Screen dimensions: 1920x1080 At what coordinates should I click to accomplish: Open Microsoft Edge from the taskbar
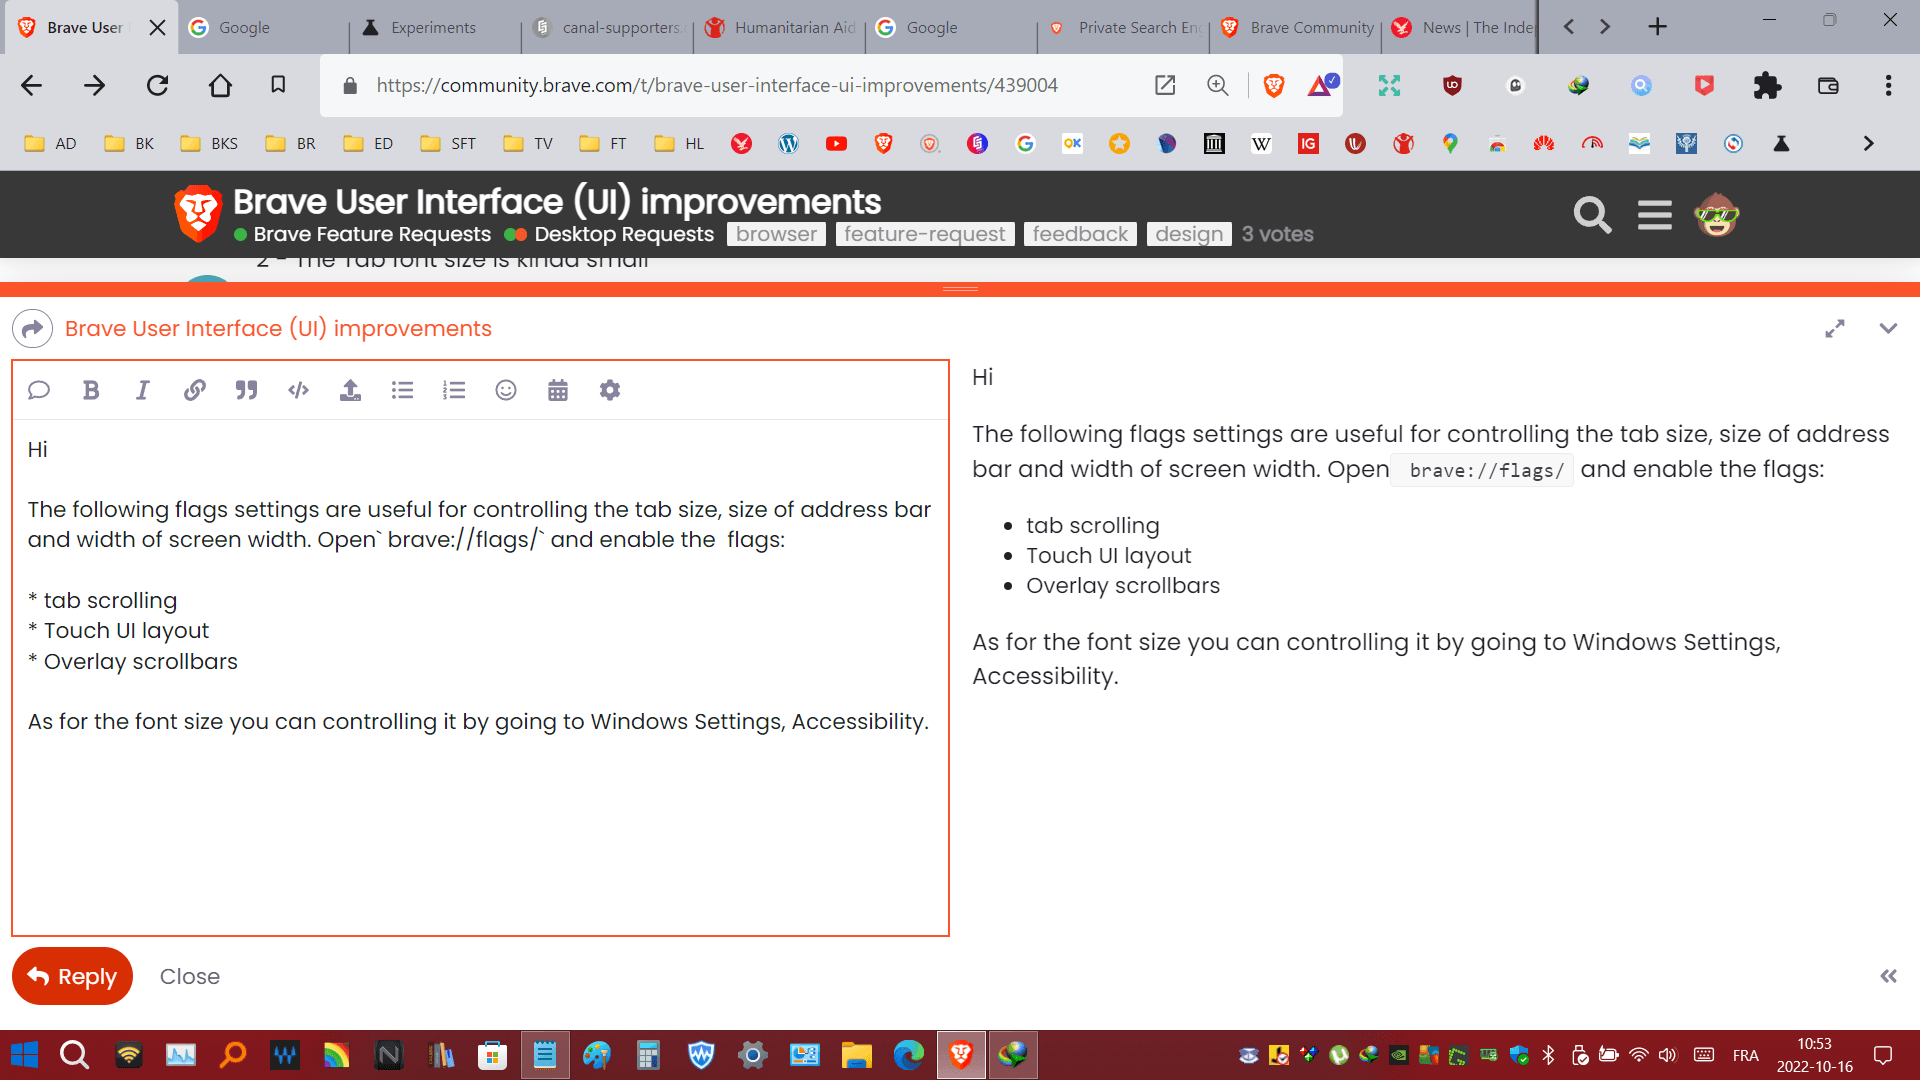click(909, 1055)
